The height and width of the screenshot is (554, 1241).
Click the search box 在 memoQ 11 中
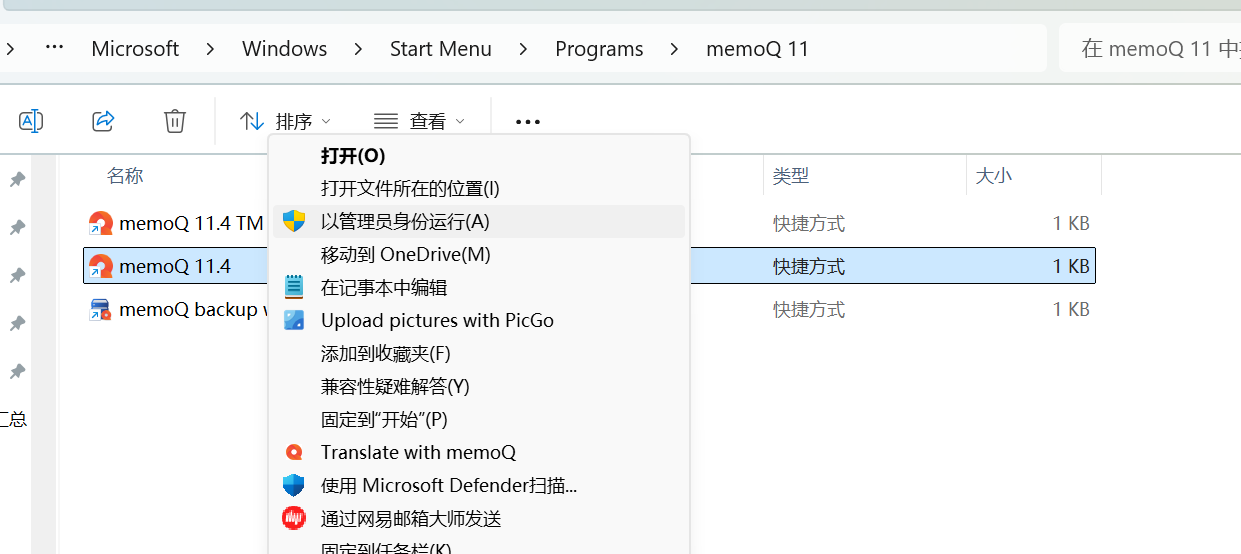(1150, 48)
